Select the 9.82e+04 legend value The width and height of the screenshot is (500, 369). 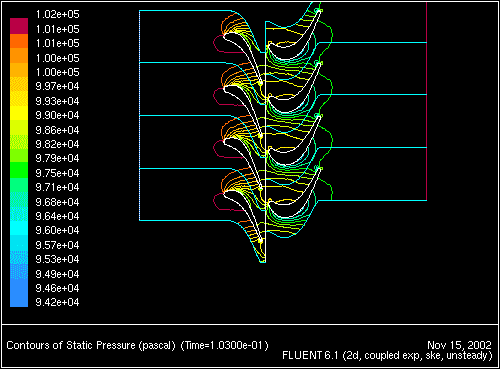tap(57, 144)
